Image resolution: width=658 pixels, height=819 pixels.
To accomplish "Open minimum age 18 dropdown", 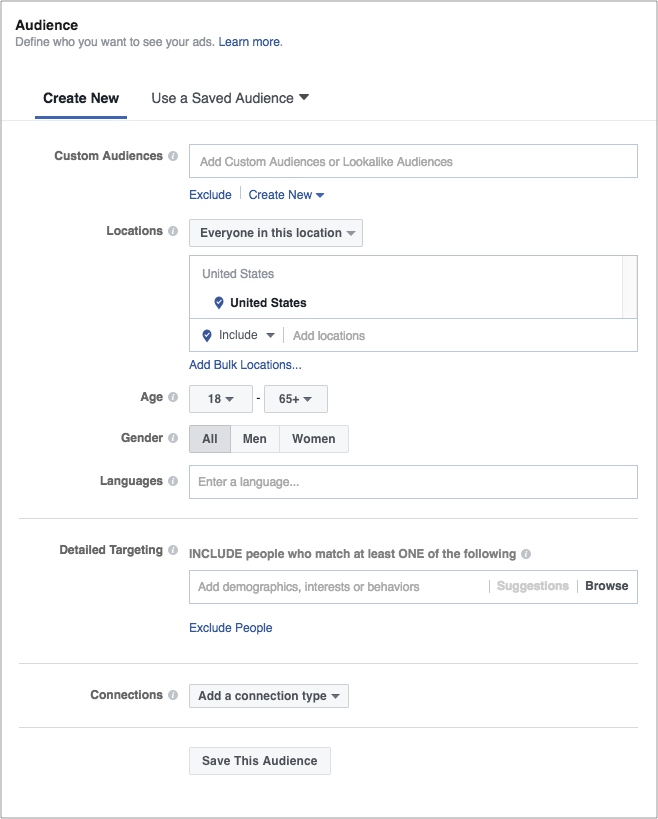I will [220, 399].
